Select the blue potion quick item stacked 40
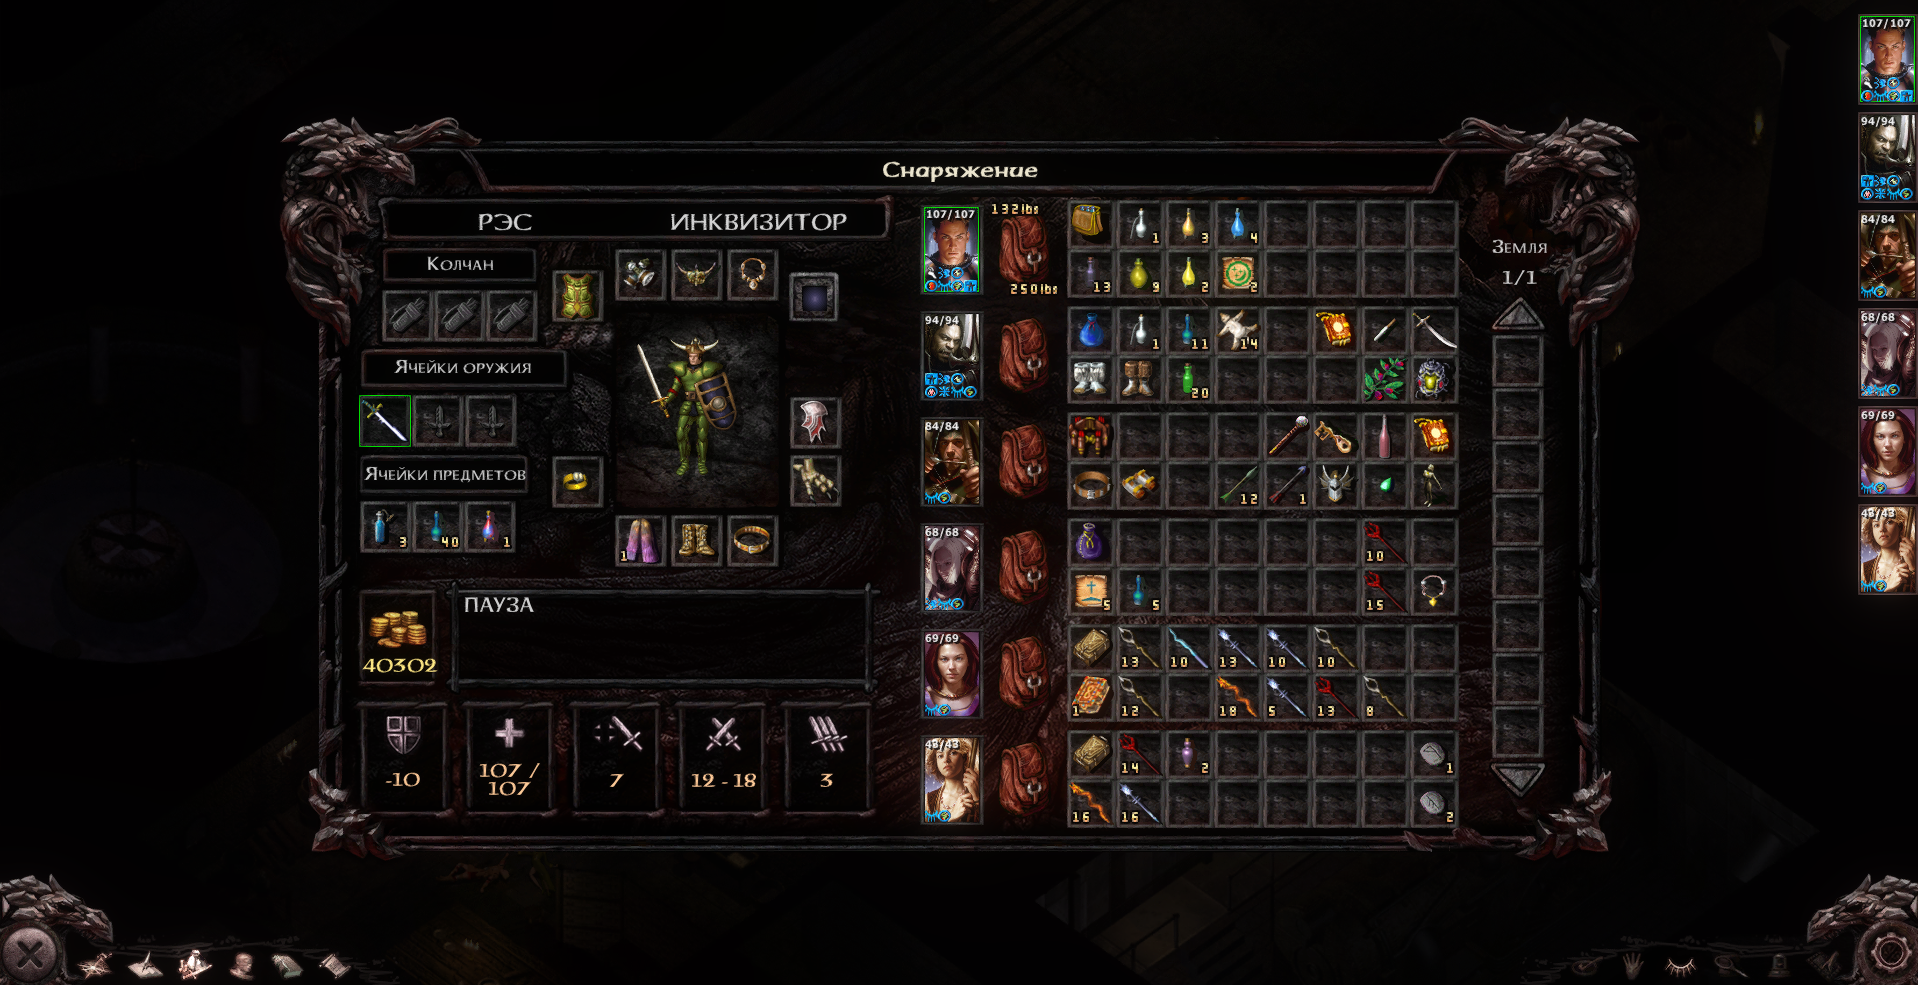Viewport: 1918px width, 985px height. [x=437, y=527]
